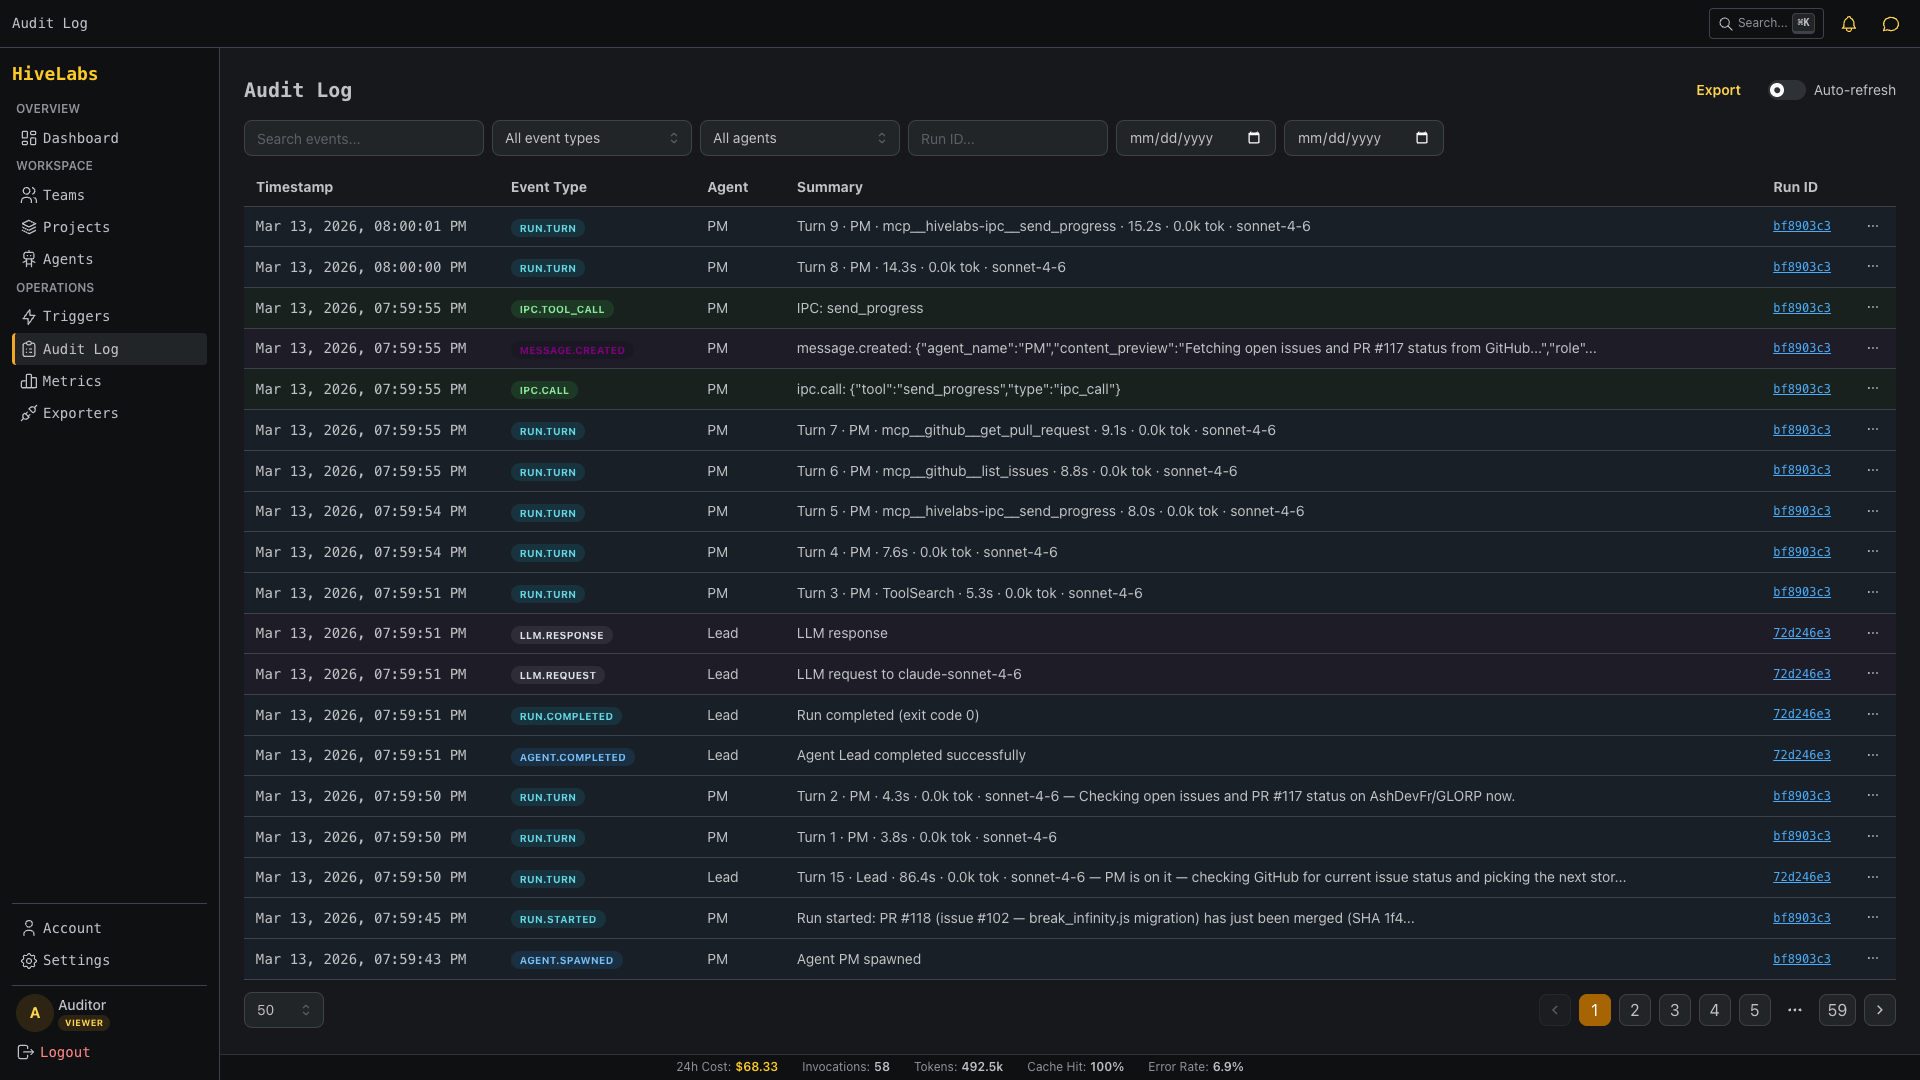Open the Exporters page

pos(80,413)
